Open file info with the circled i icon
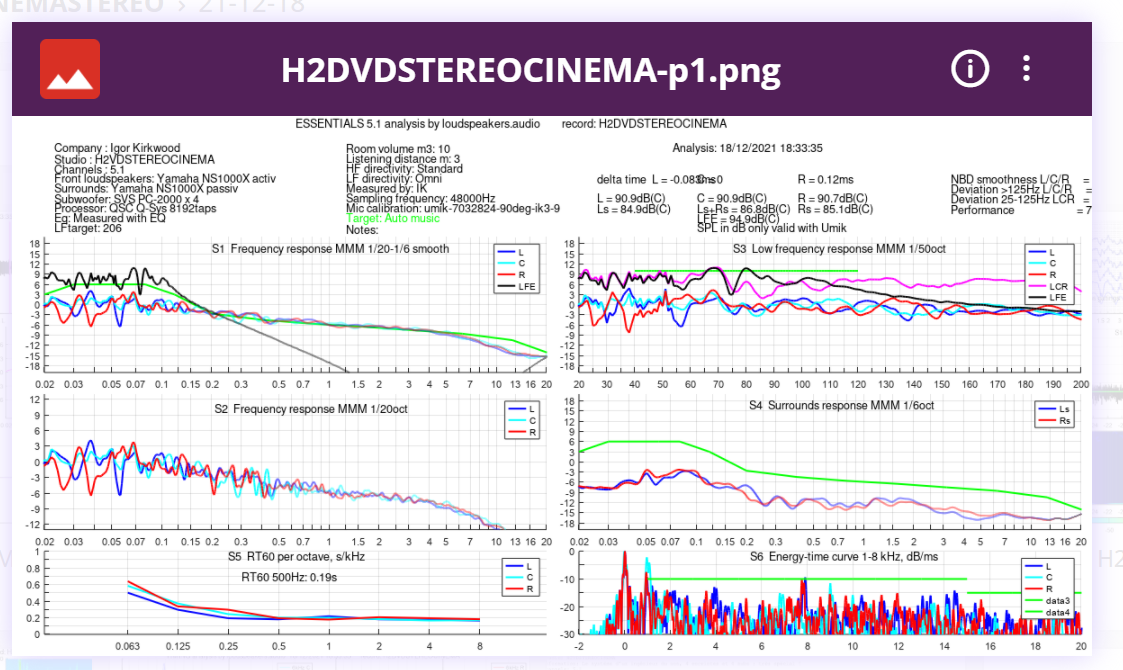 [969, 69]
